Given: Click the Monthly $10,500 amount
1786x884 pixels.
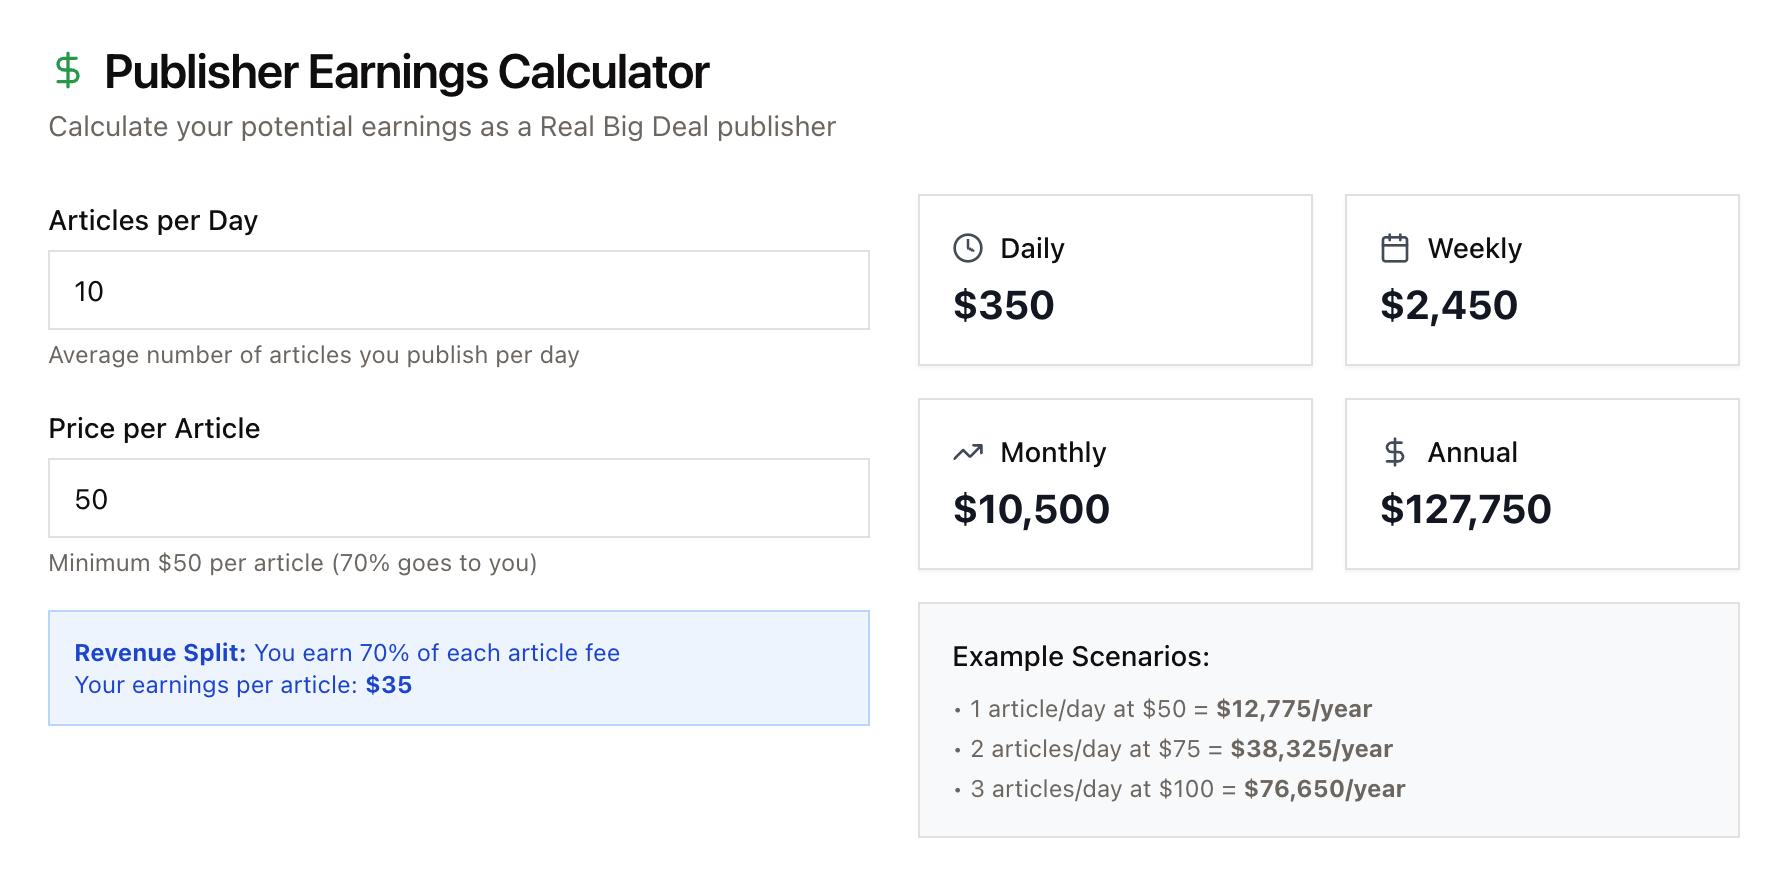Looking at the screenshot, I should pos(1031,508).
